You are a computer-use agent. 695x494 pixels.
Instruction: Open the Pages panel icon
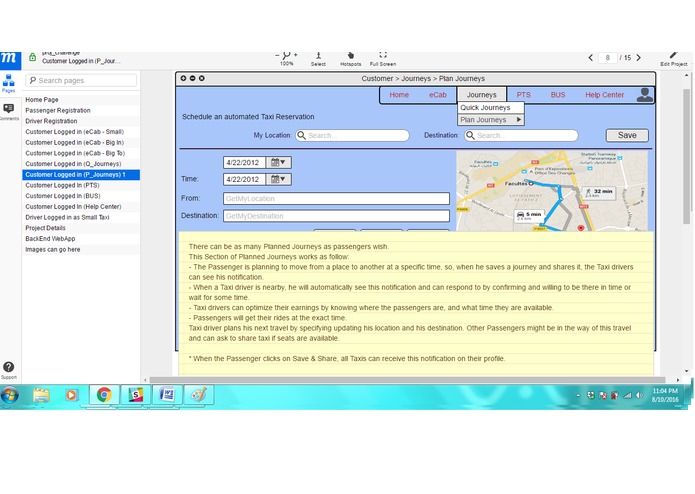pyautogui.click(x=8, y=83)
